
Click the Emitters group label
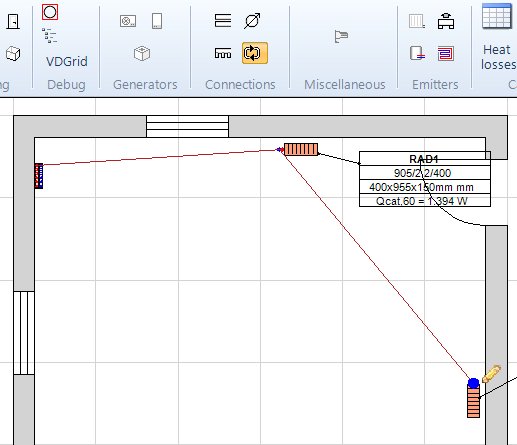pos(435,85)
